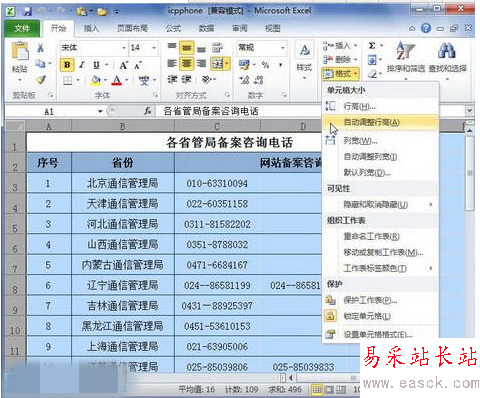Click the Delete cells button
480x398 pixels.
click(x=340, y=60)
